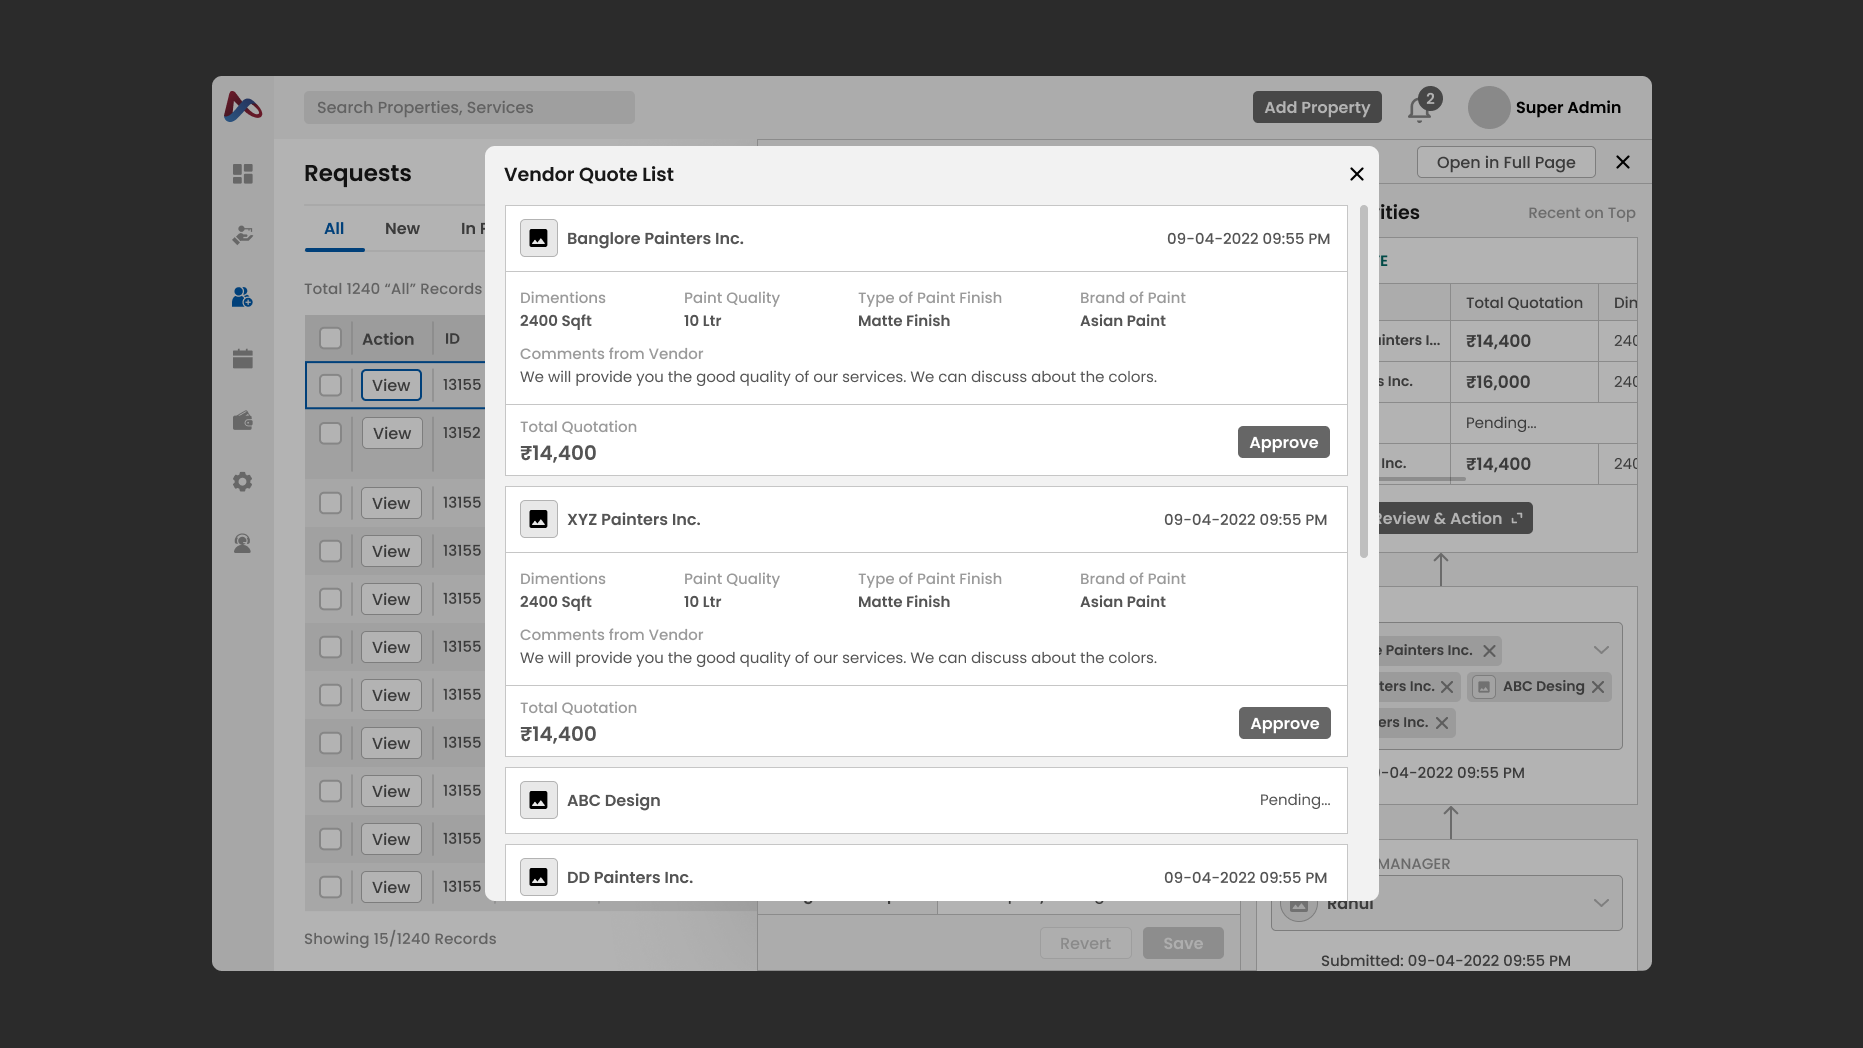
Task: Open Settings via the gear sidebar icon
Action: (x=242, y=482)
